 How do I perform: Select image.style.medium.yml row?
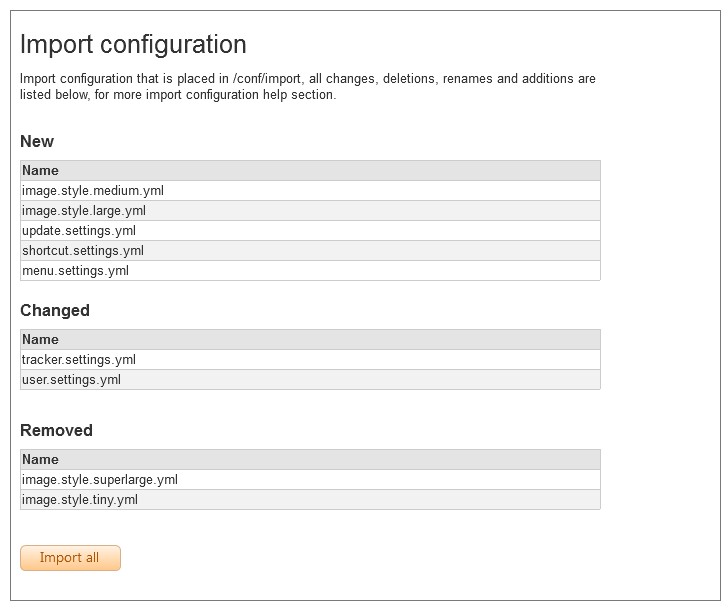310,191
